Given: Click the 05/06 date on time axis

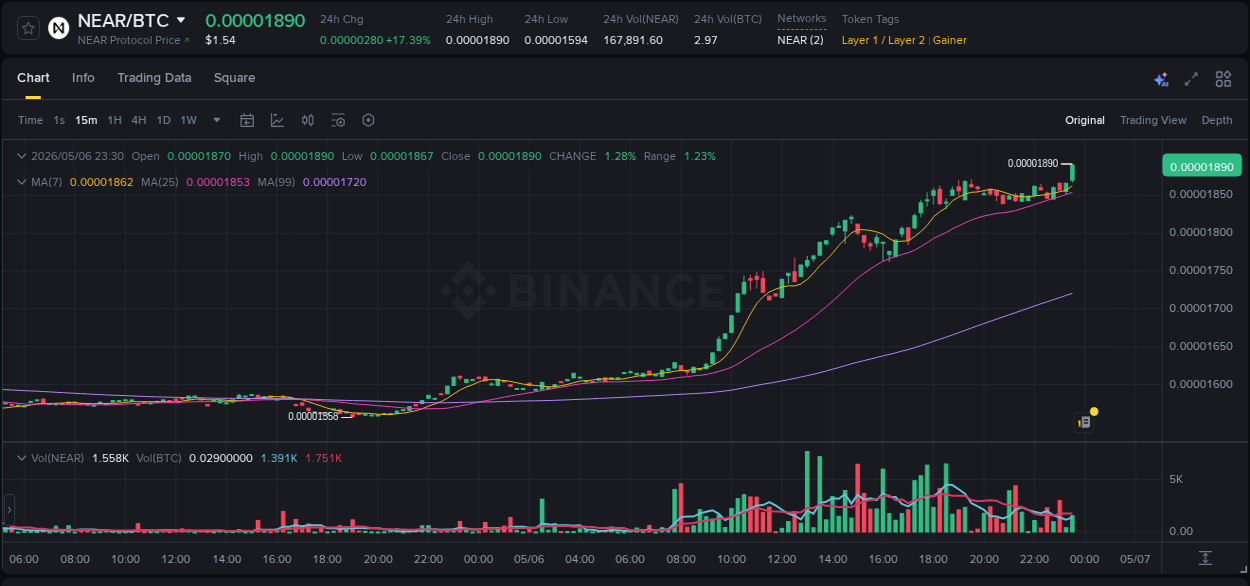Looking at the screenshot, I should click(x=528, y=558).
